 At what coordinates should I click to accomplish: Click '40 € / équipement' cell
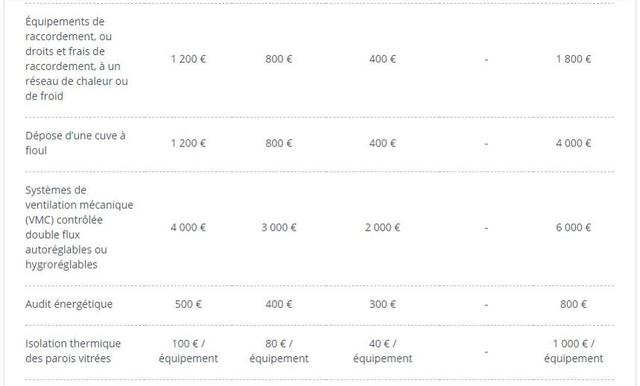382,351
